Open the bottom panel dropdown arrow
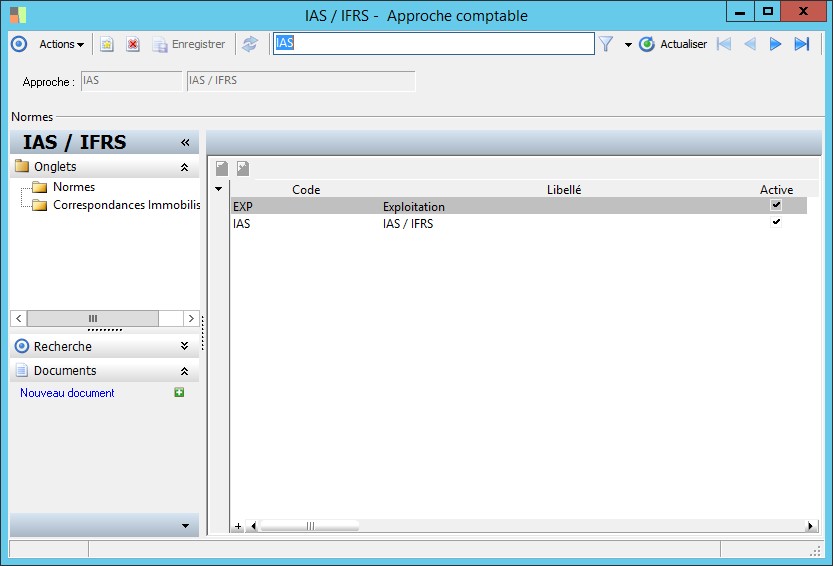The width and height of the screenshot is (833, 566). coord(185,526)
